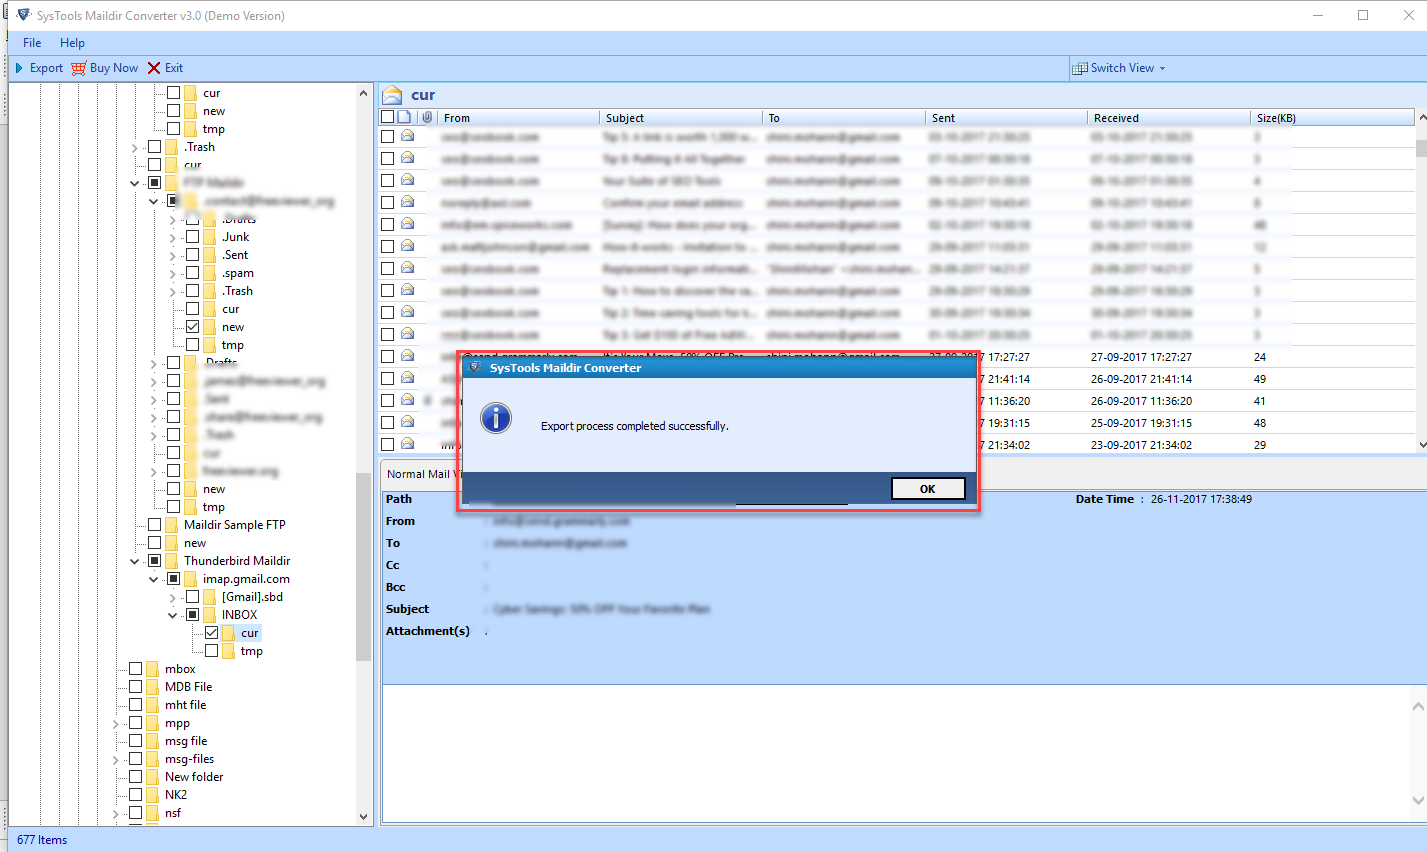
Task: Click the folder tree scroll-down arrow
Action: tap(363, 816)
